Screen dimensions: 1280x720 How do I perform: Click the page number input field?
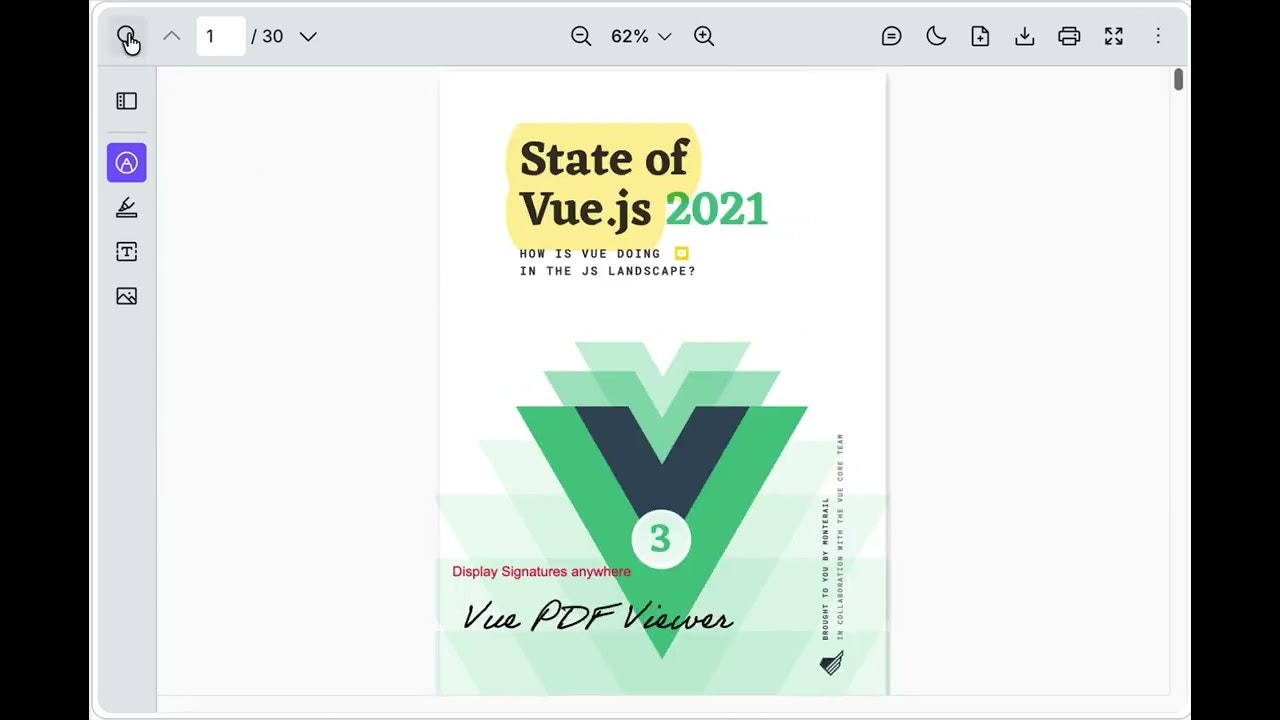(x=221, y=36)
